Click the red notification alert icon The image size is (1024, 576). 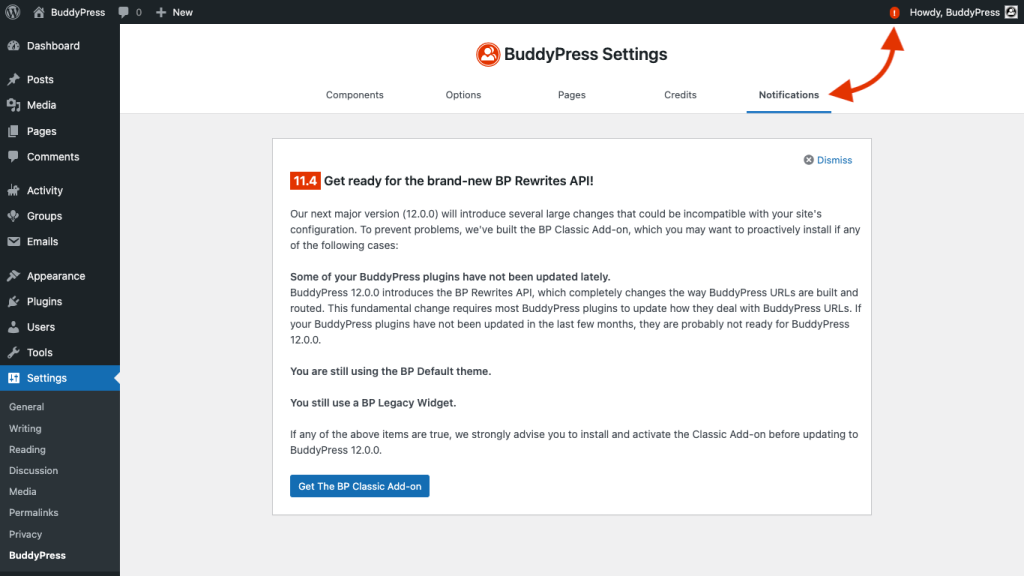tap(894, 12)
